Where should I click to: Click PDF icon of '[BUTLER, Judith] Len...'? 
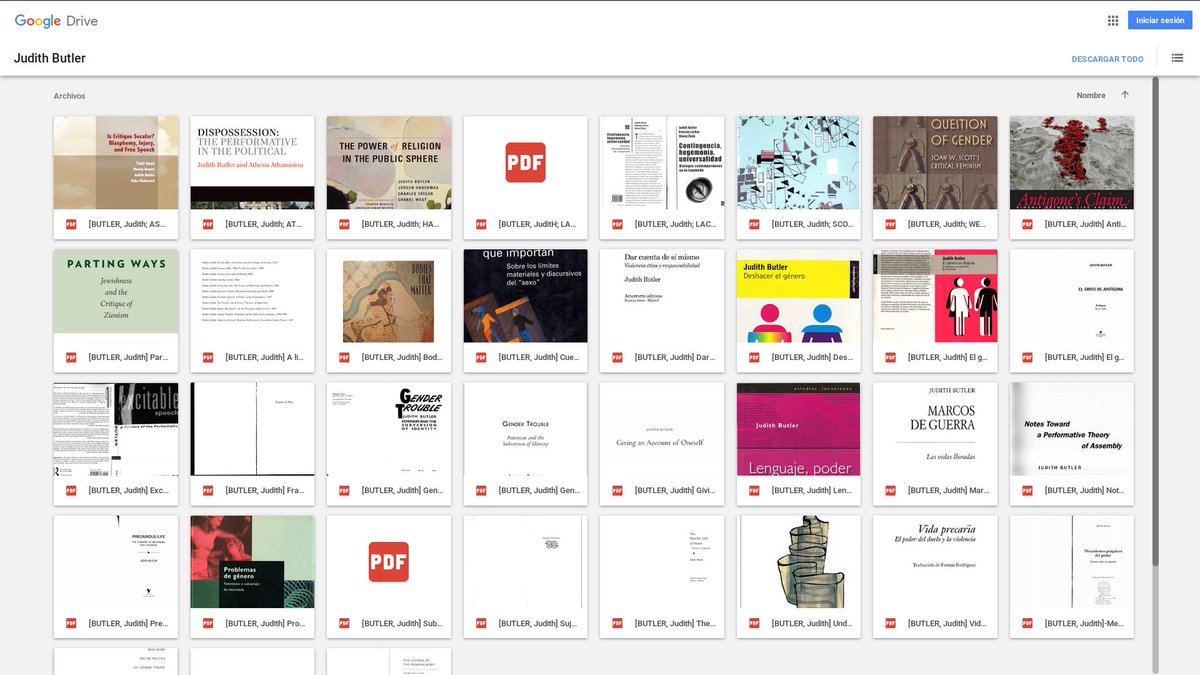754,490
